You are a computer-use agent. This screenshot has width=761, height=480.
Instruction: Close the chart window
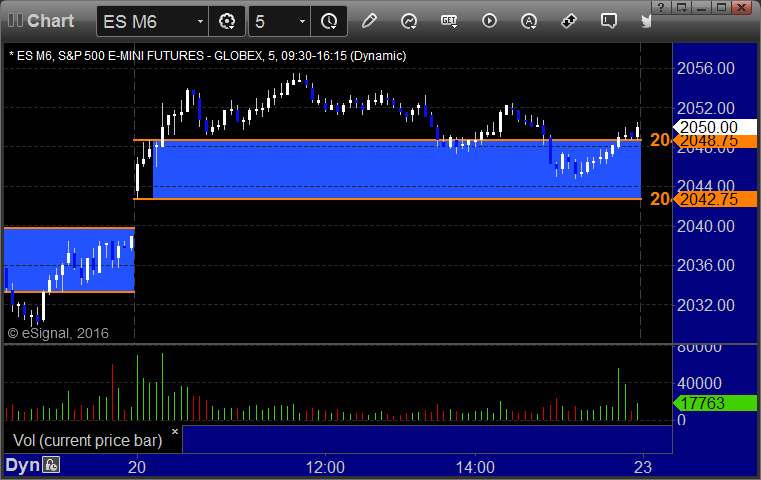click(x=742, y=7)
